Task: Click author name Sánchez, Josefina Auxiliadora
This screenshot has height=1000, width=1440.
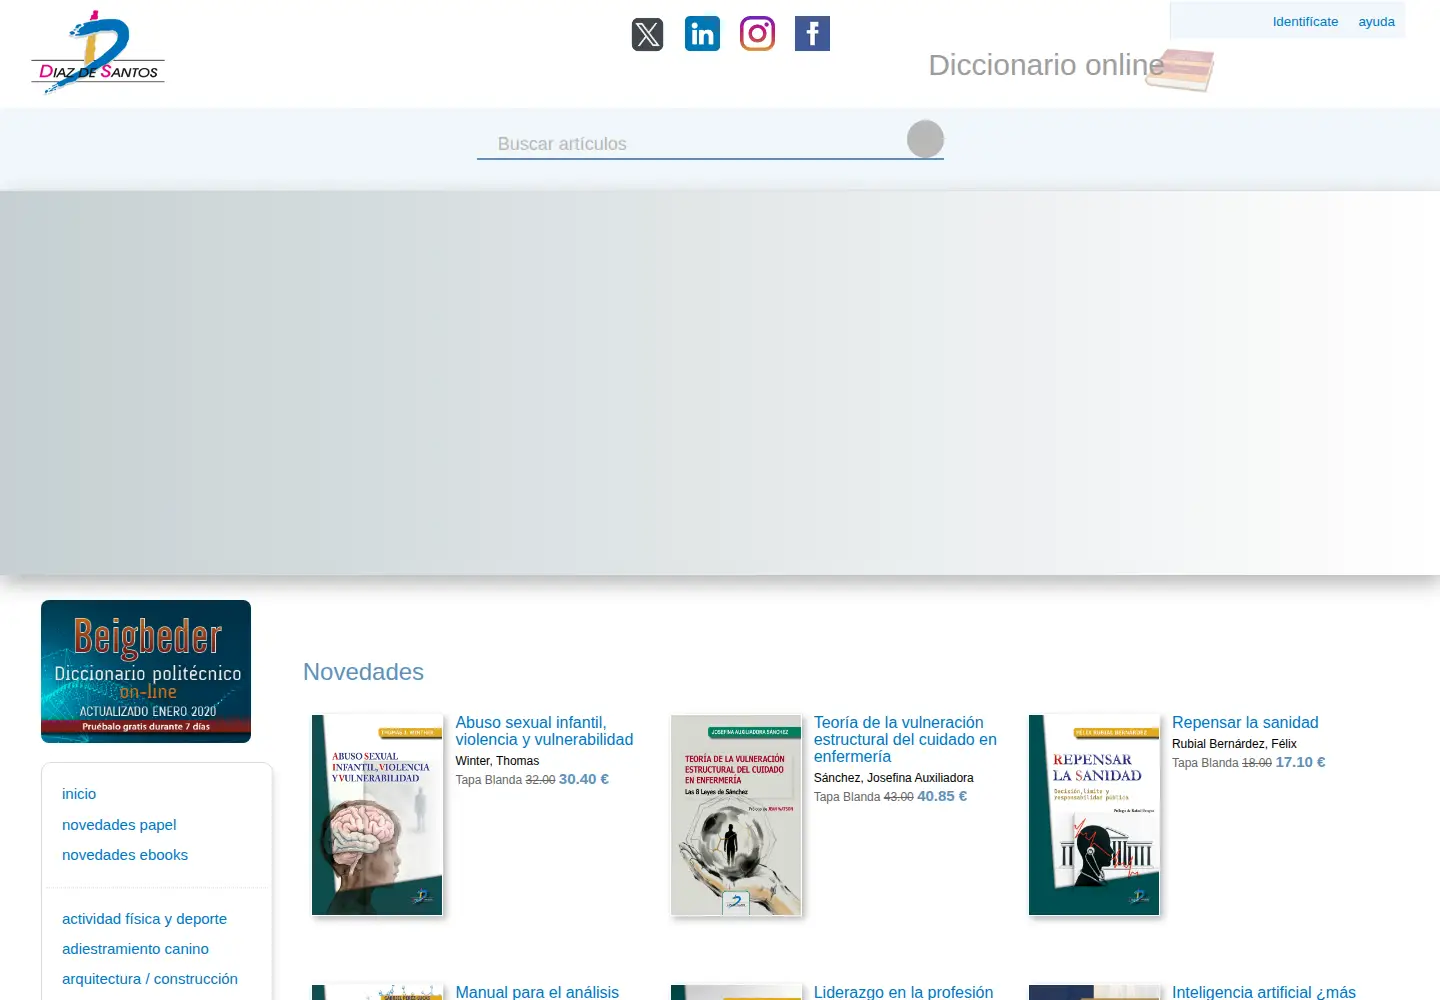Action: (893, 778)
